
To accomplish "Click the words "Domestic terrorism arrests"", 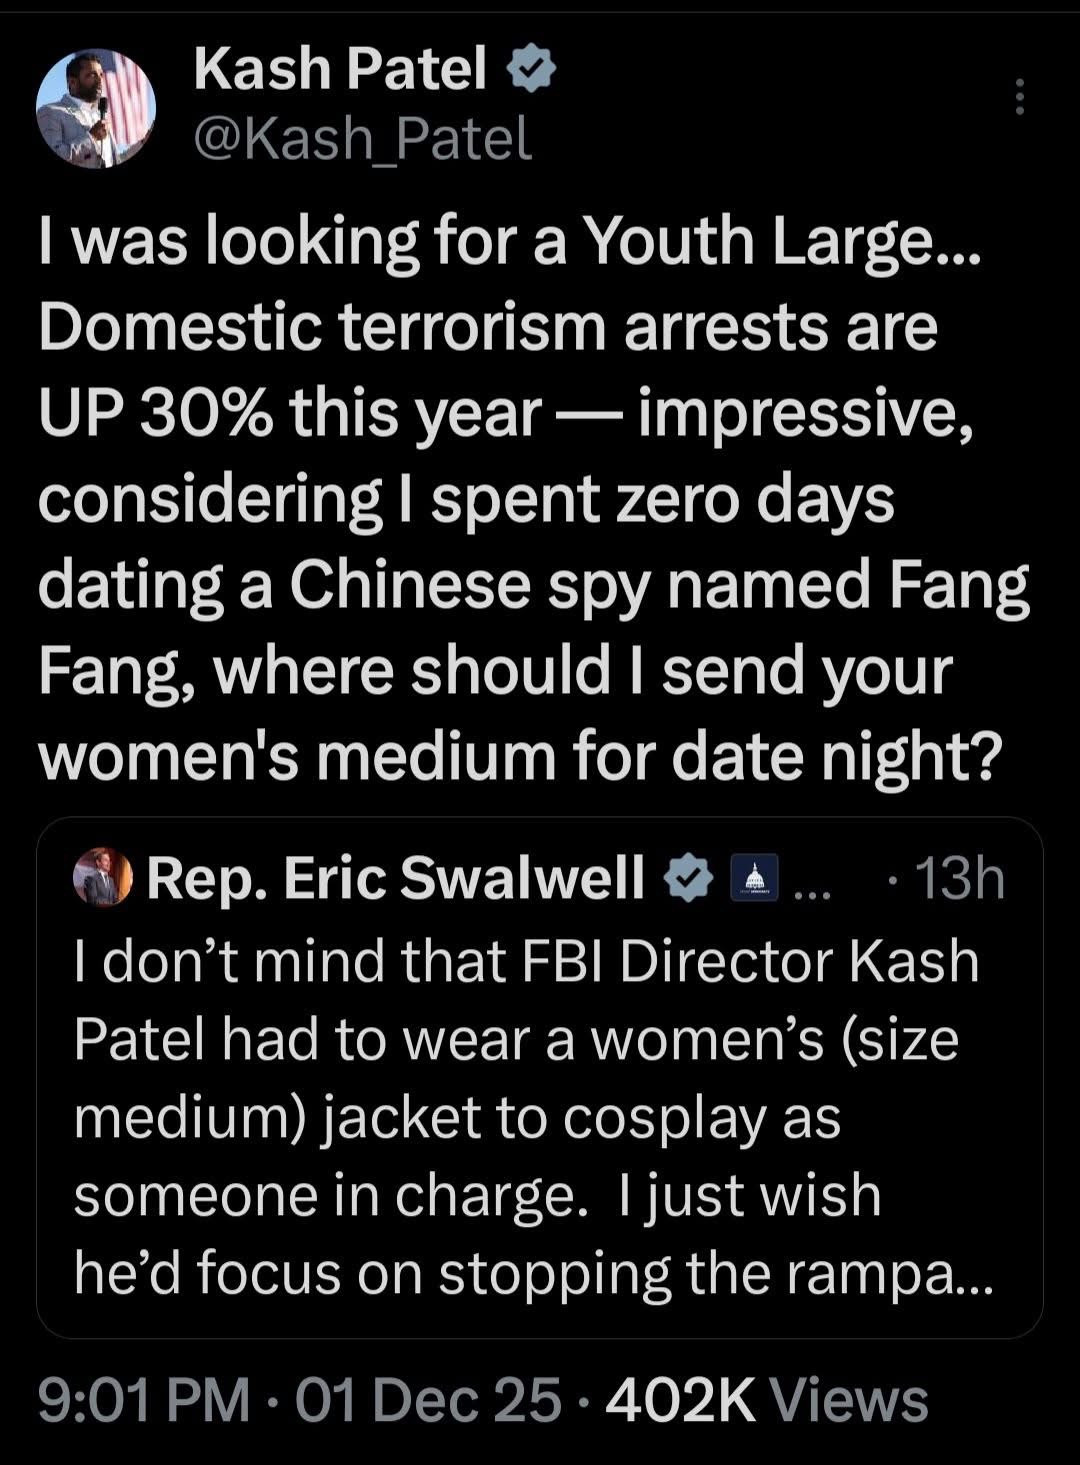I will (324, 327).
